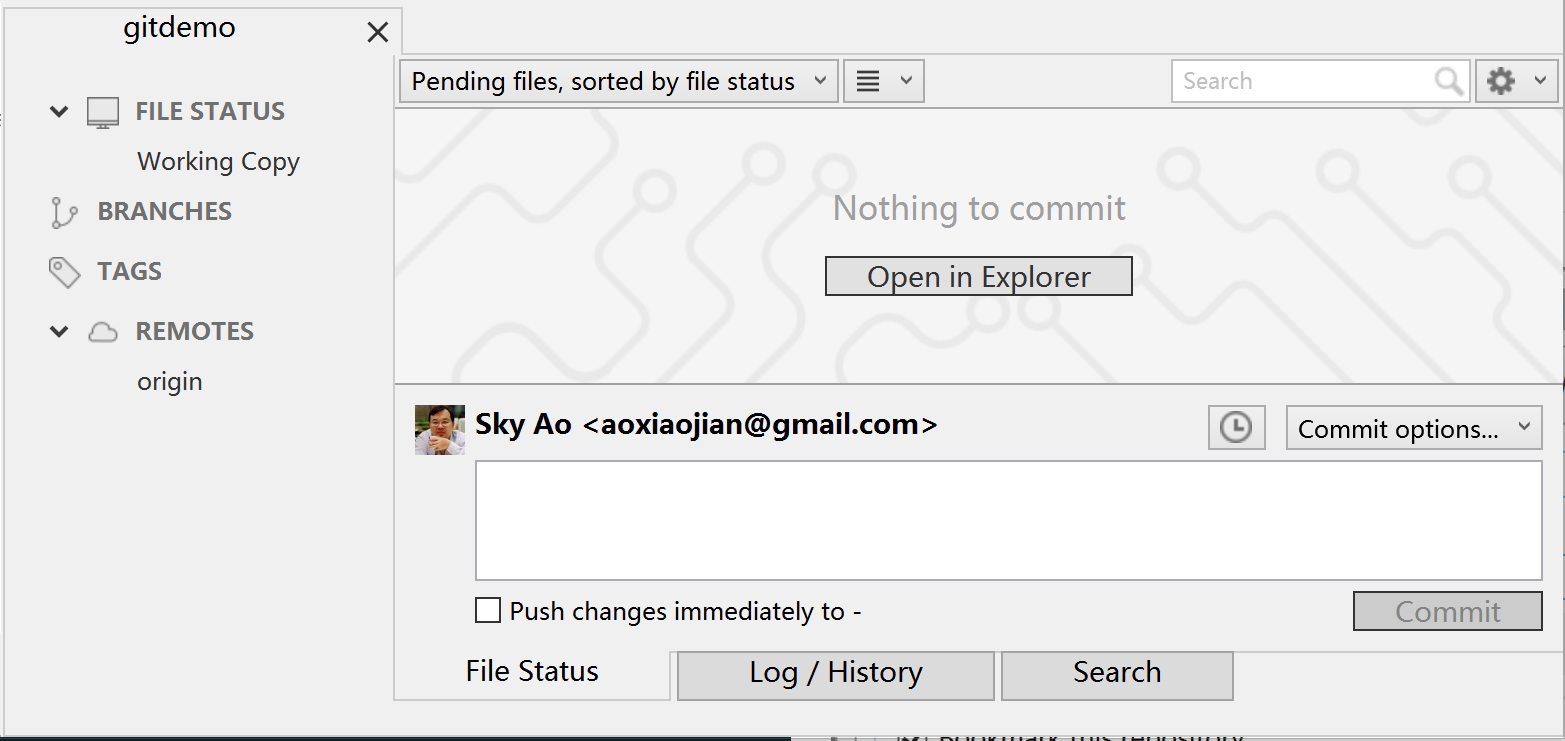Collapse the File Status section
This screenshot has width=1565, height=741.
[x=60, y=112]
